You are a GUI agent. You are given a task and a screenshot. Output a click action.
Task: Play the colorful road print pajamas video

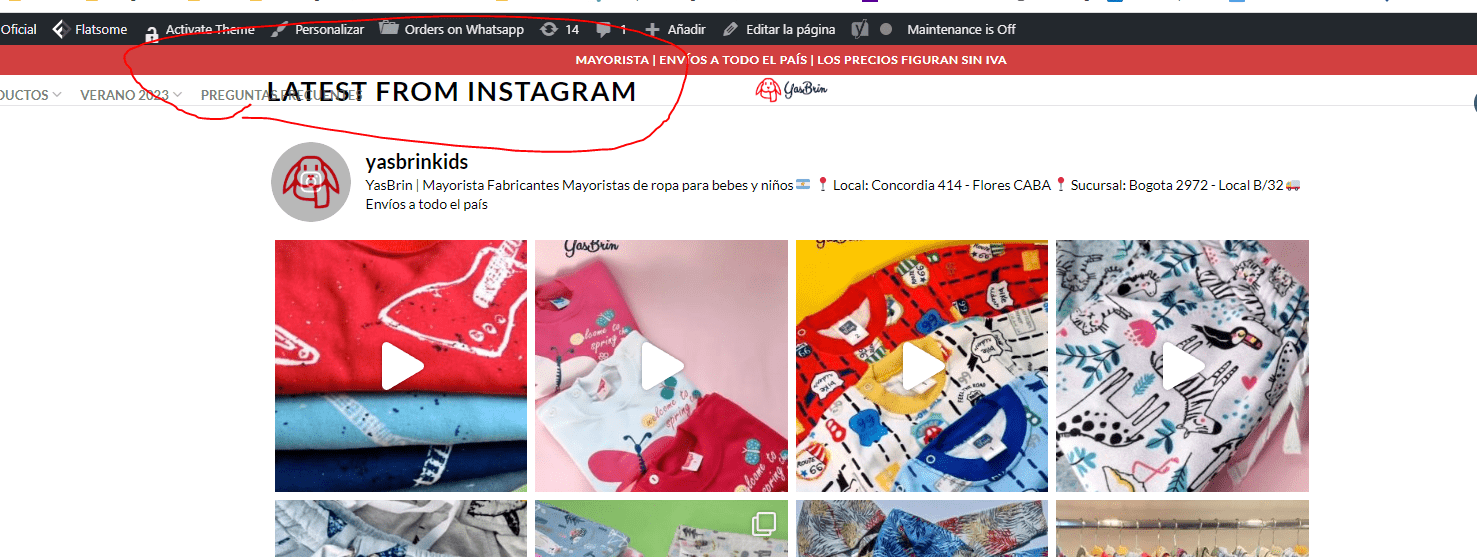click(x=922, y=366)
